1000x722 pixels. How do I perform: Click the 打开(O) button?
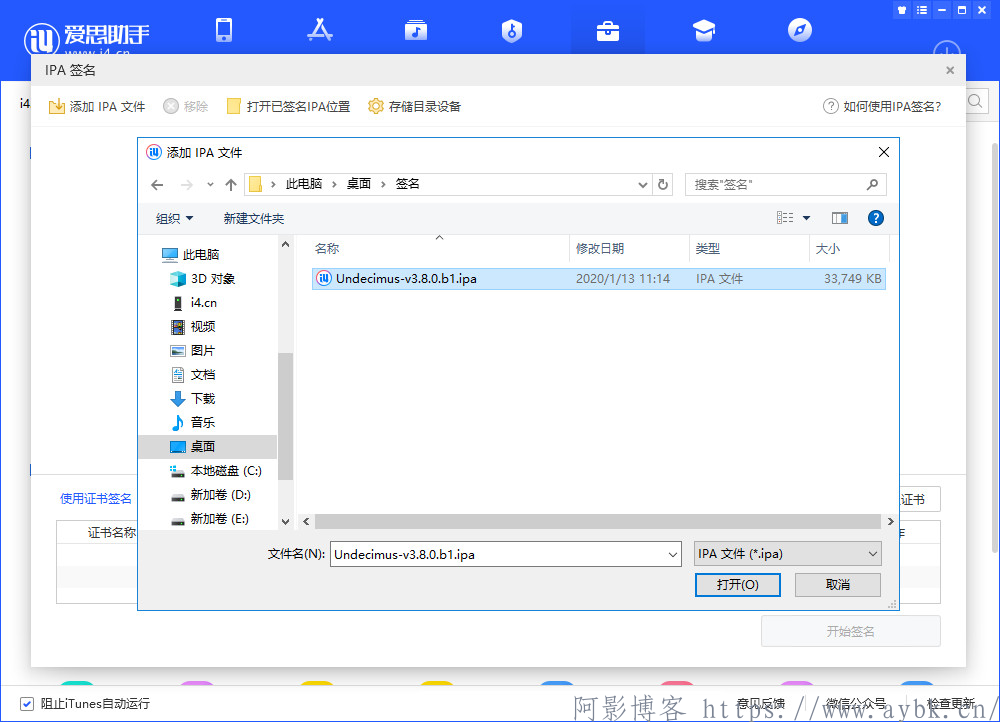tap(738, 585)
